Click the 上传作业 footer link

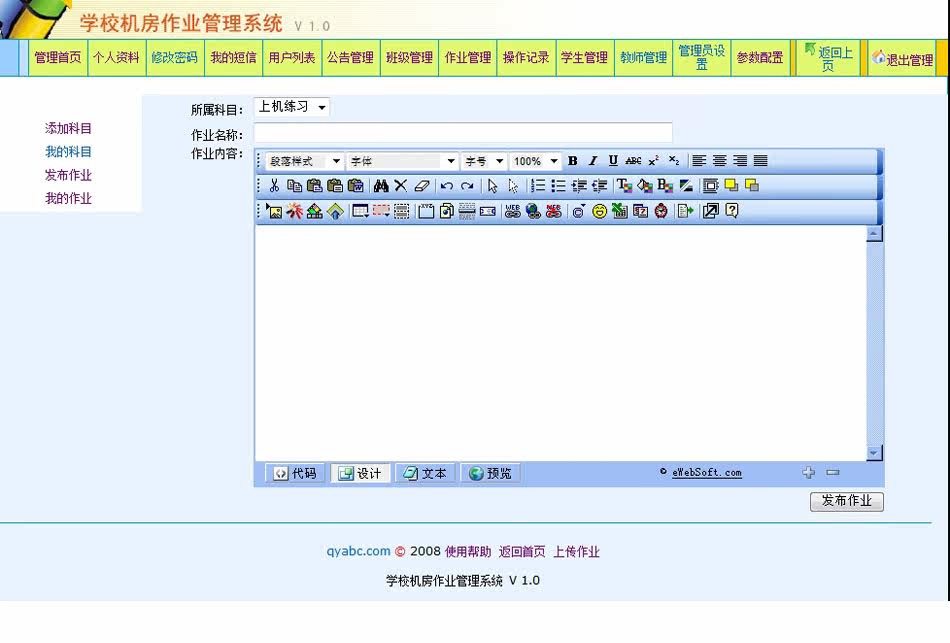click(576, 551)
